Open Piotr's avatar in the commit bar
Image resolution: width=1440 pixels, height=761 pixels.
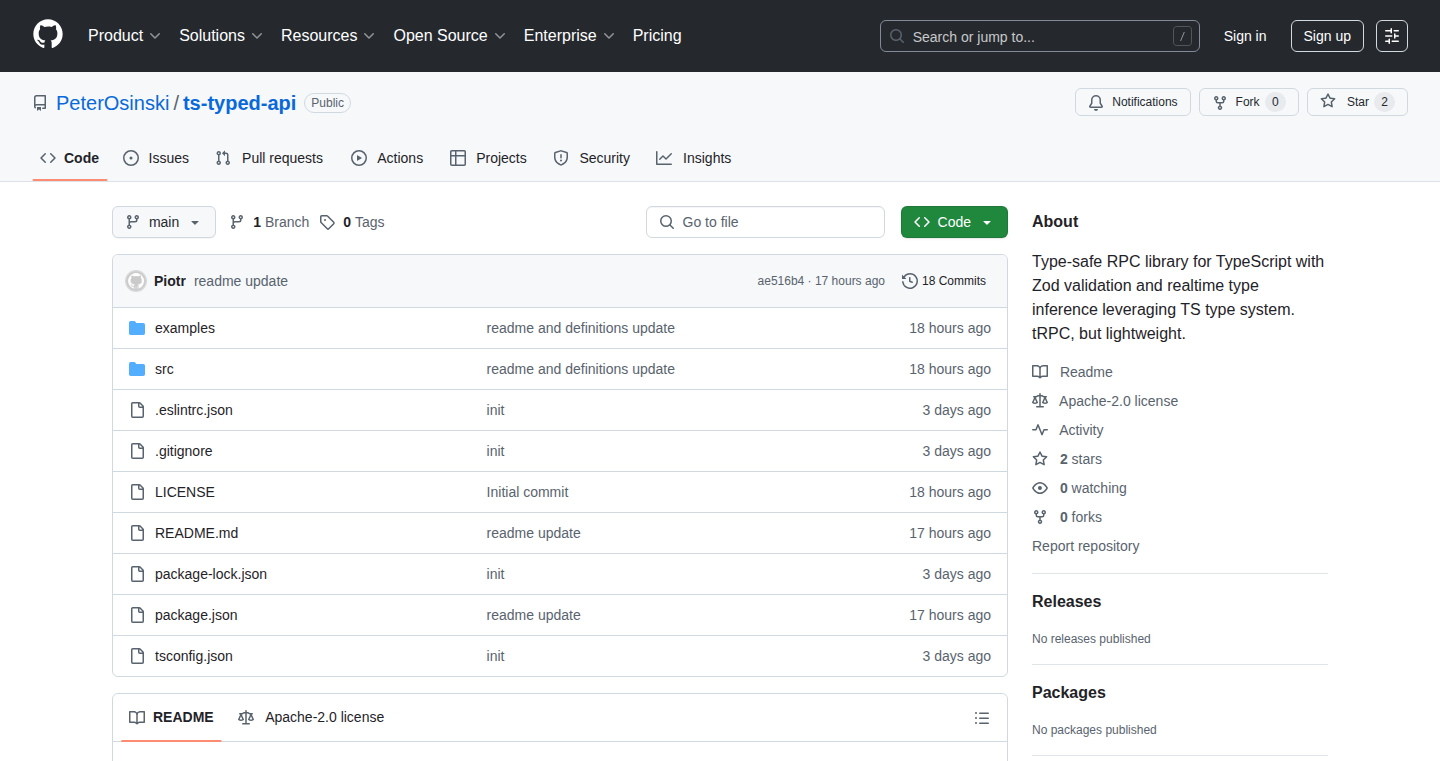click(136, 281)
